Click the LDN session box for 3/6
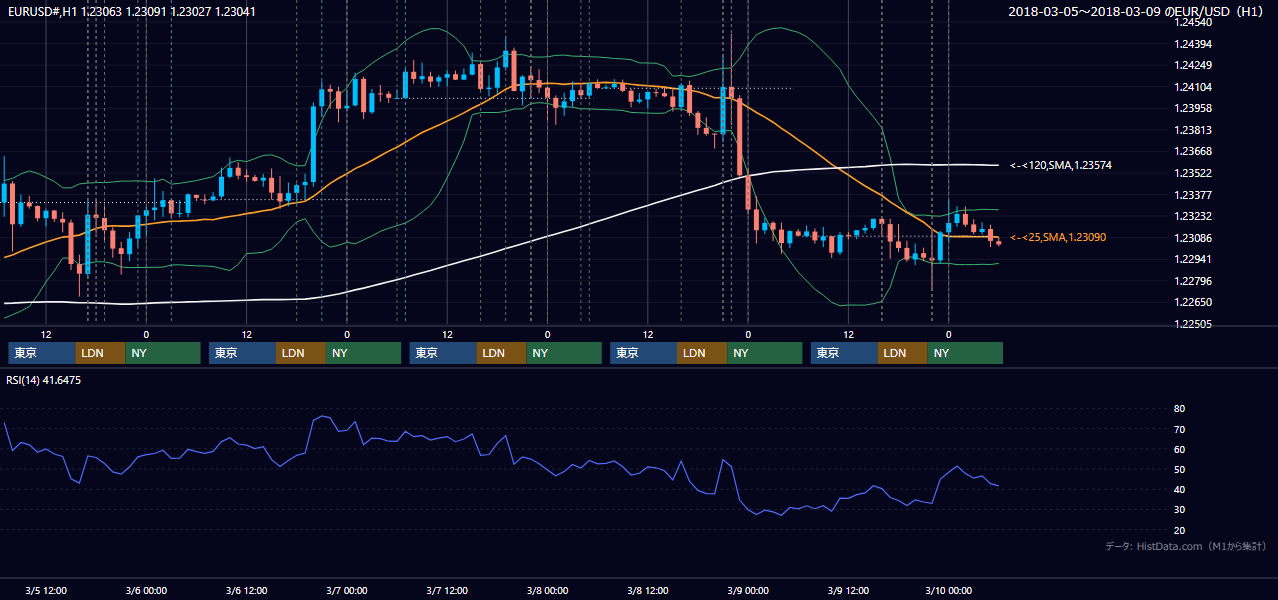The height and width of the screenshot is (600, 1278). (302, 353)
